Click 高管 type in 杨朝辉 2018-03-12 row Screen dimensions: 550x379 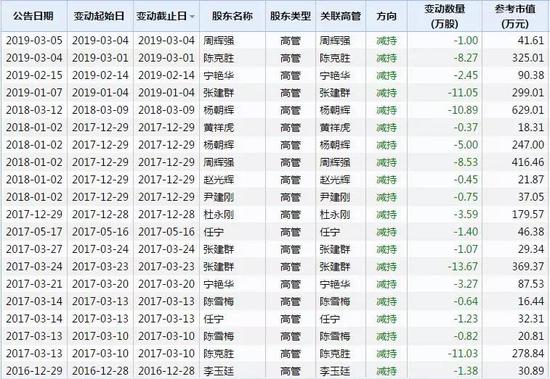click(290, 111)
